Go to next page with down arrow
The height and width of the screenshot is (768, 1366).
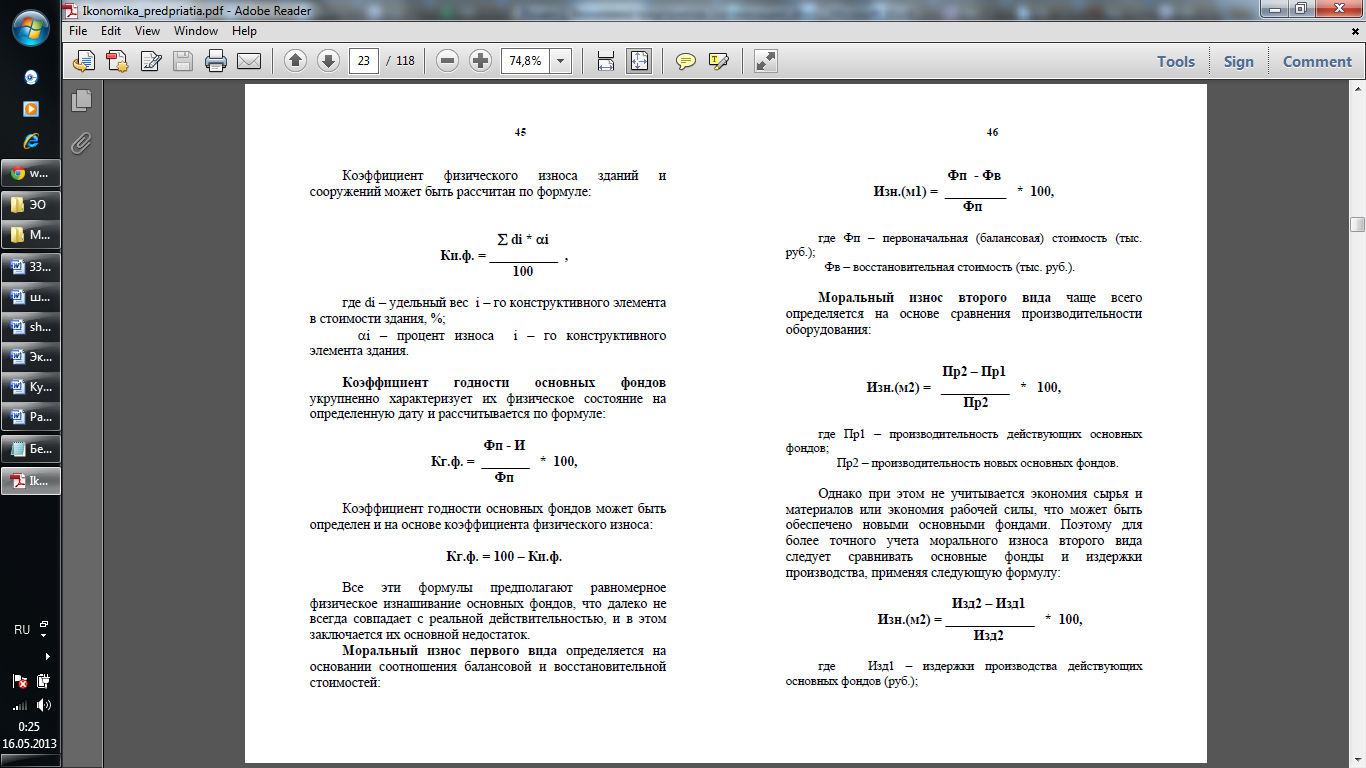point(328,61)
